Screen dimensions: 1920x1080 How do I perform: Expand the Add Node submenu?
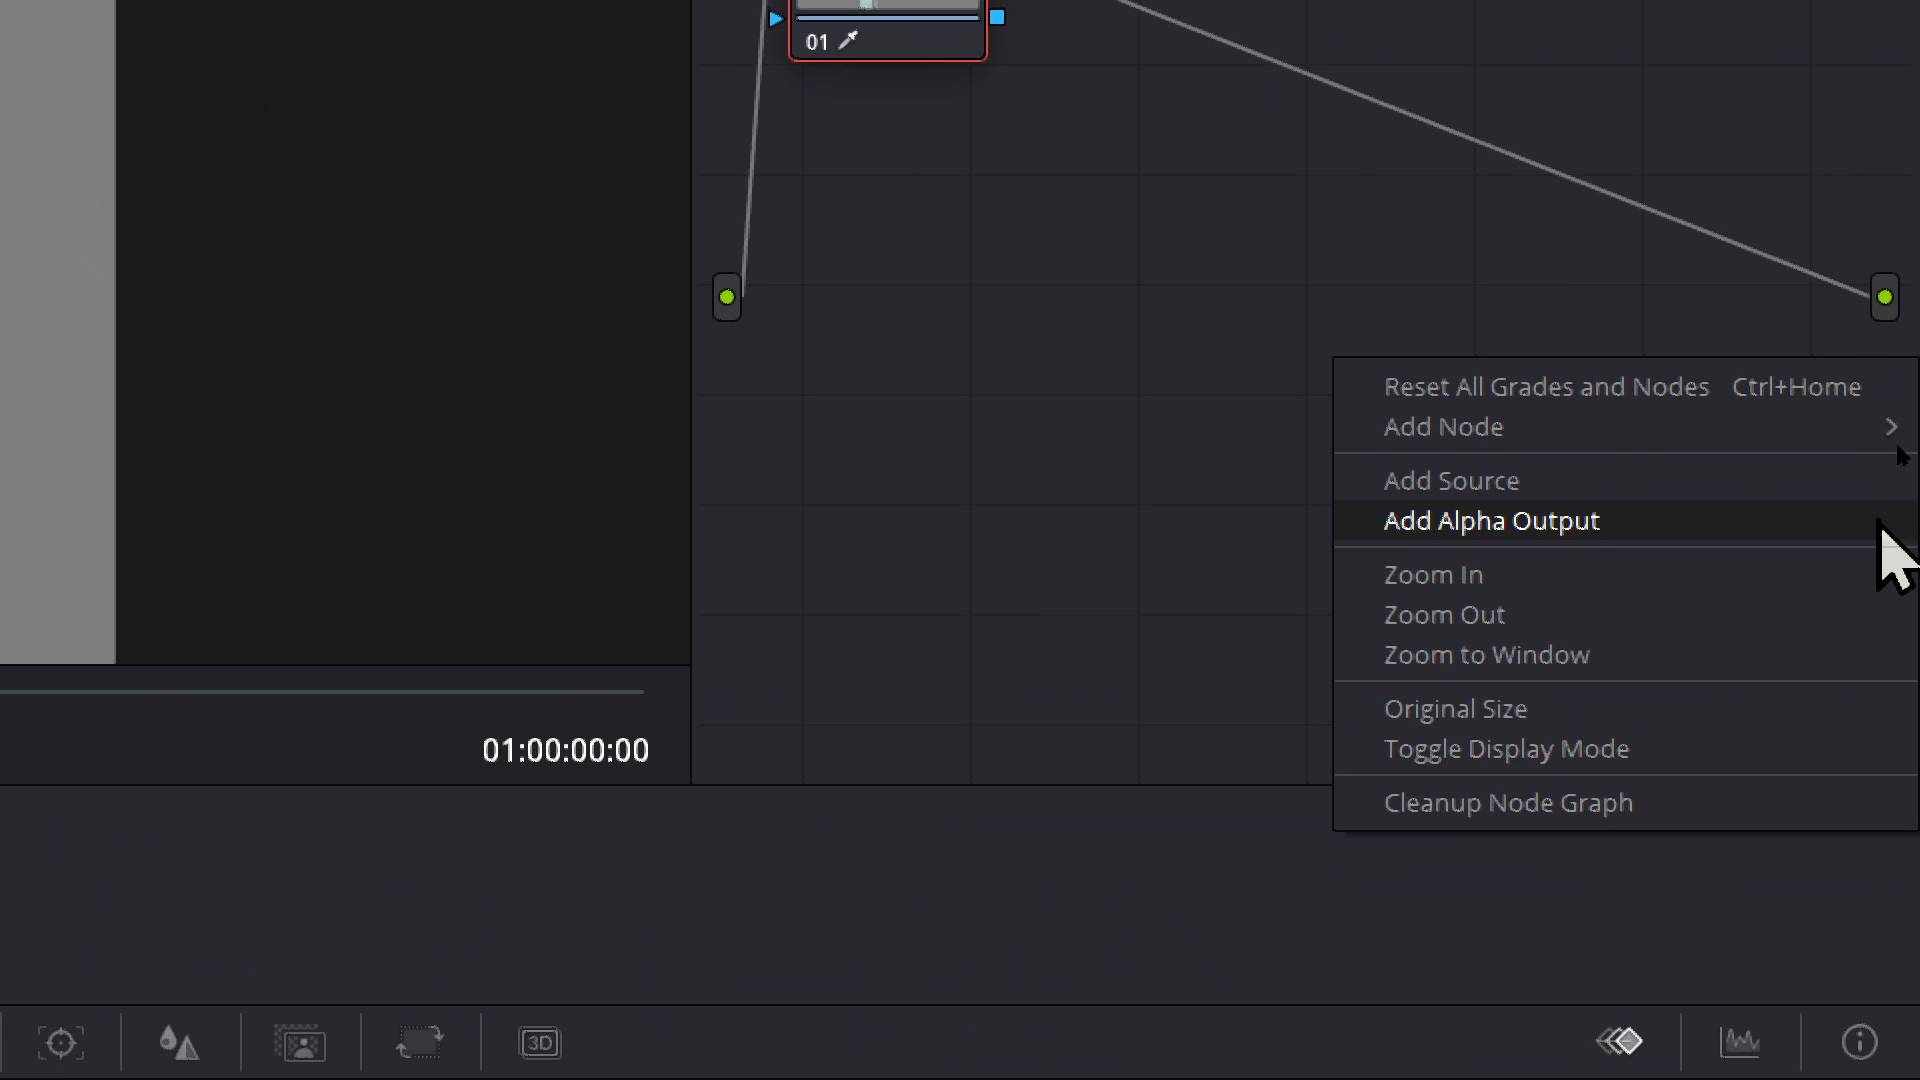coord(1443,427)
